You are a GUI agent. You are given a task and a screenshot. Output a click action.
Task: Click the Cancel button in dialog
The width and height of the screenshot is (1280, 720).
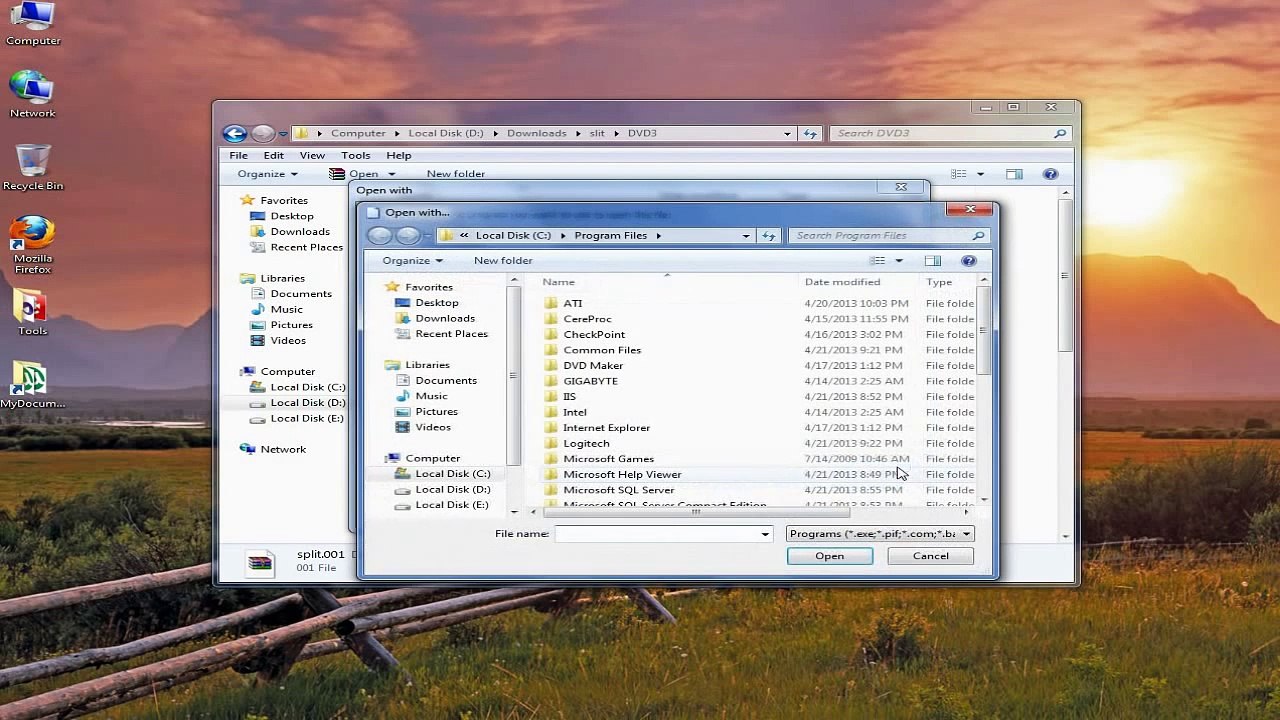[930, 556]
